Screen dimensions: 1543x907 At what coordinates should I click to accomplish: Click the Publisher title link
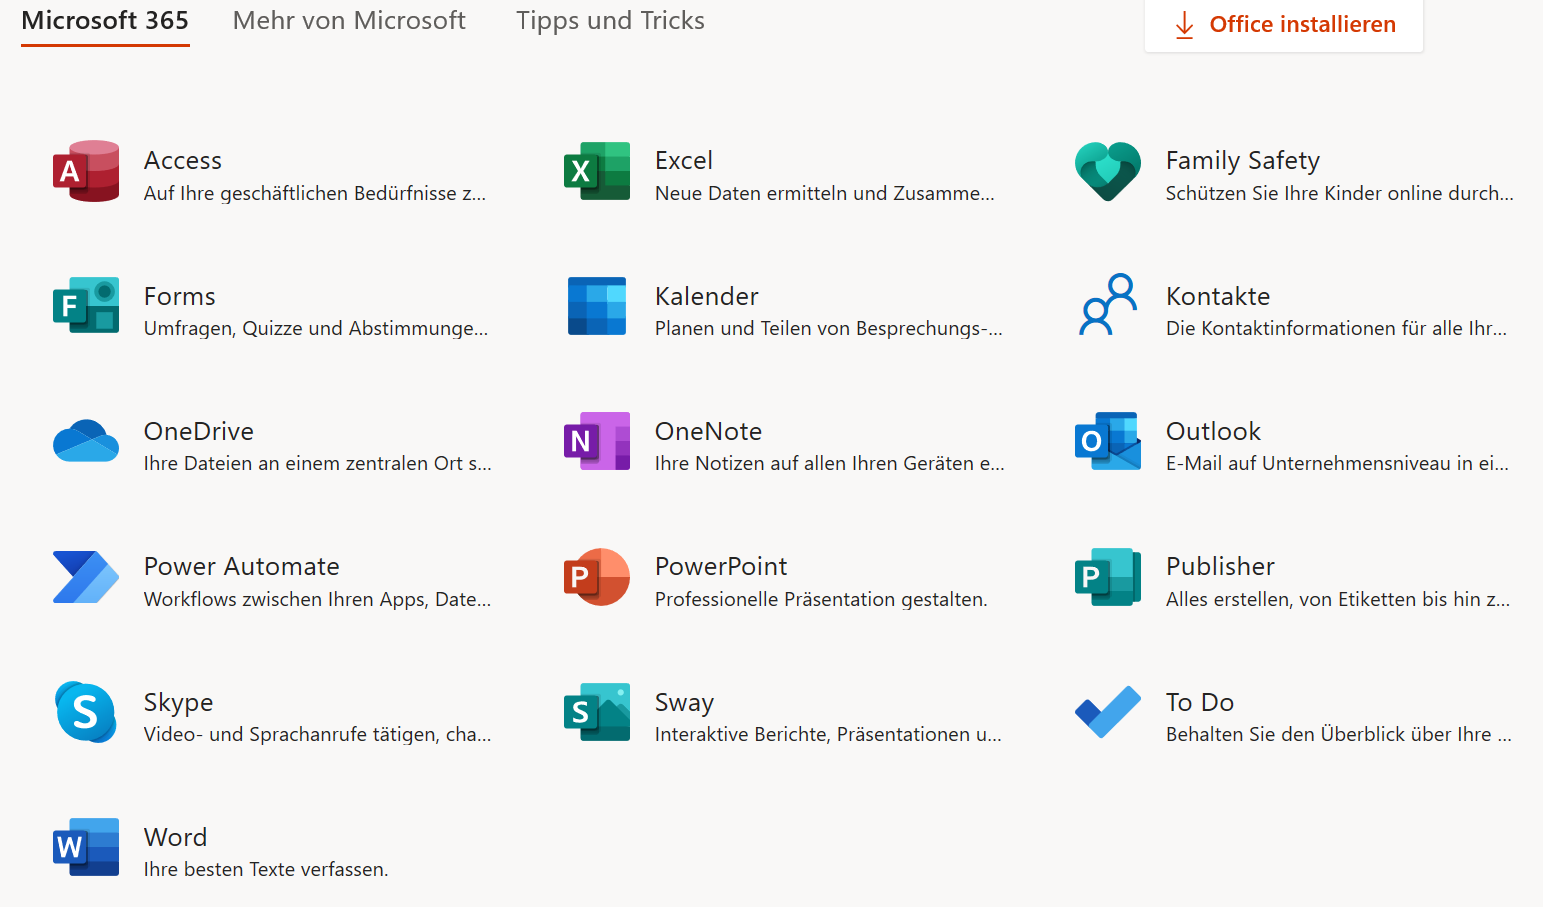pyautogui.click(x=1220, y=567)
